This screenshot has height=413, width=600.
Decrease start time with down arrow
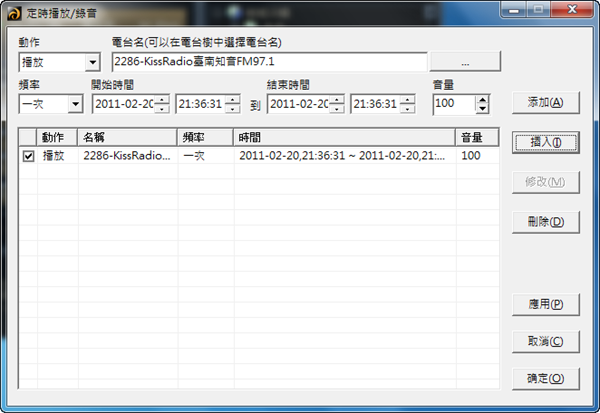[x=233, y=109]
